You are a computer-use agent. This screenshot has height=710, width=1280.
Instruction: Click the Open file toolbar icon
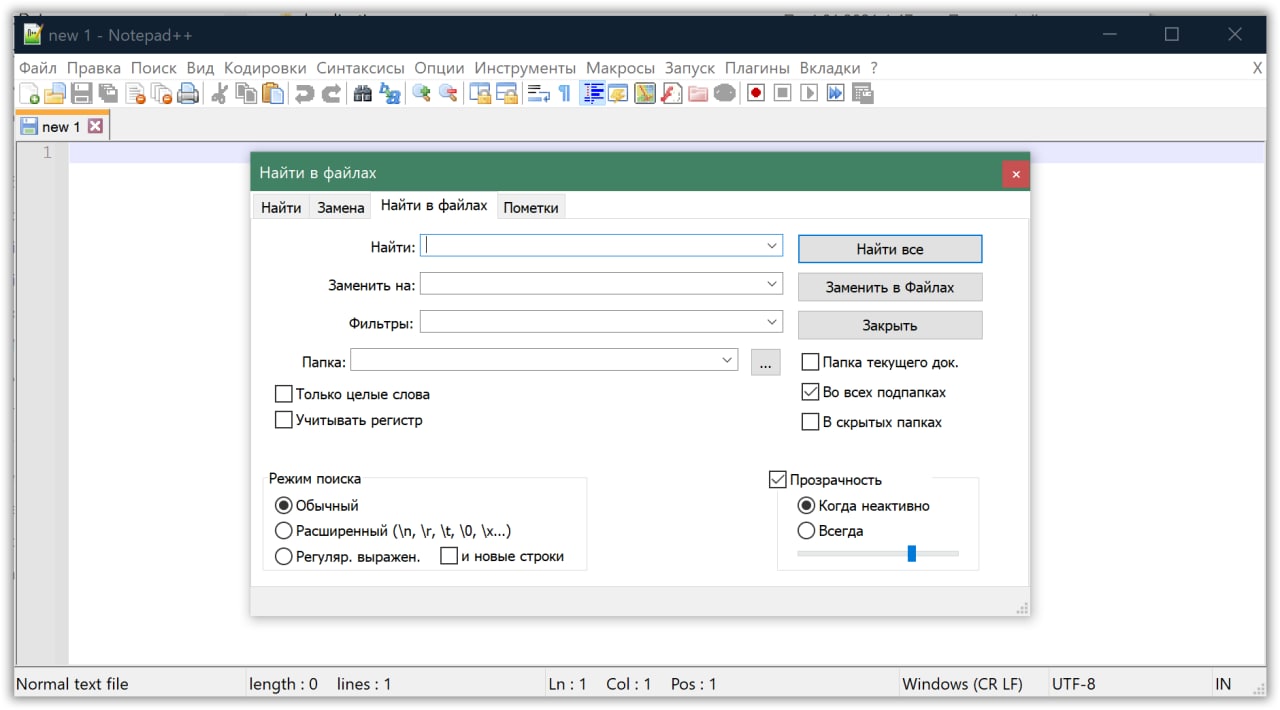click(55, 94)
